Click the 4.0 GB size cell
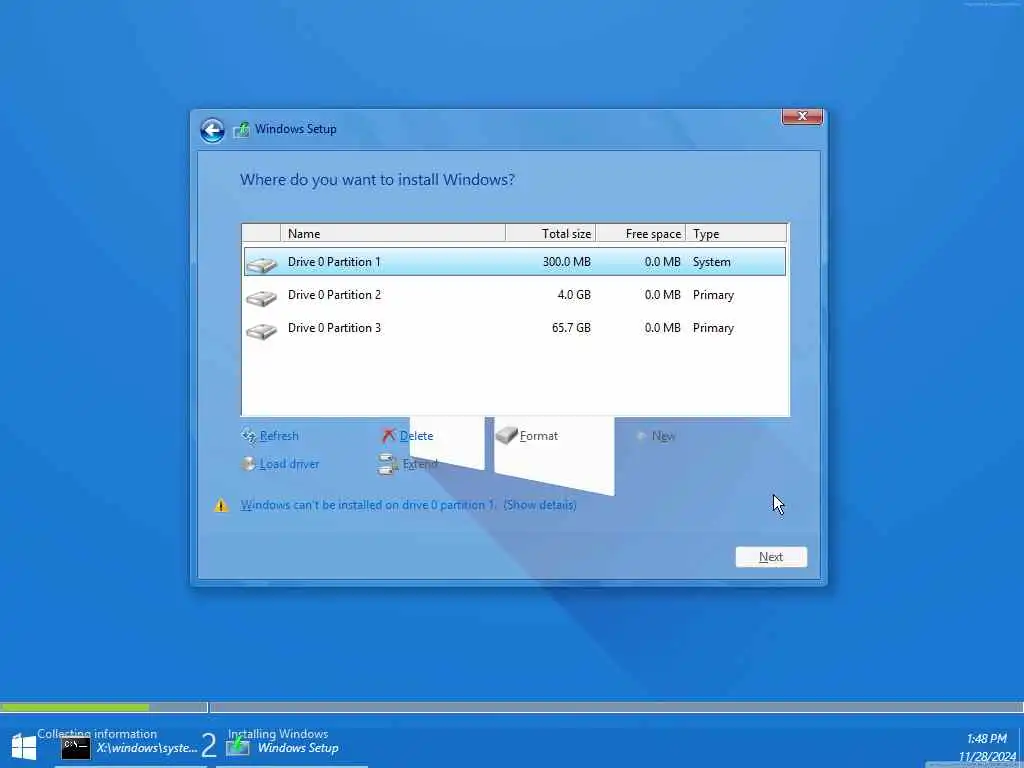Image resolution: width=1024 pixels, height=768 pixels. tap(574, 295)
